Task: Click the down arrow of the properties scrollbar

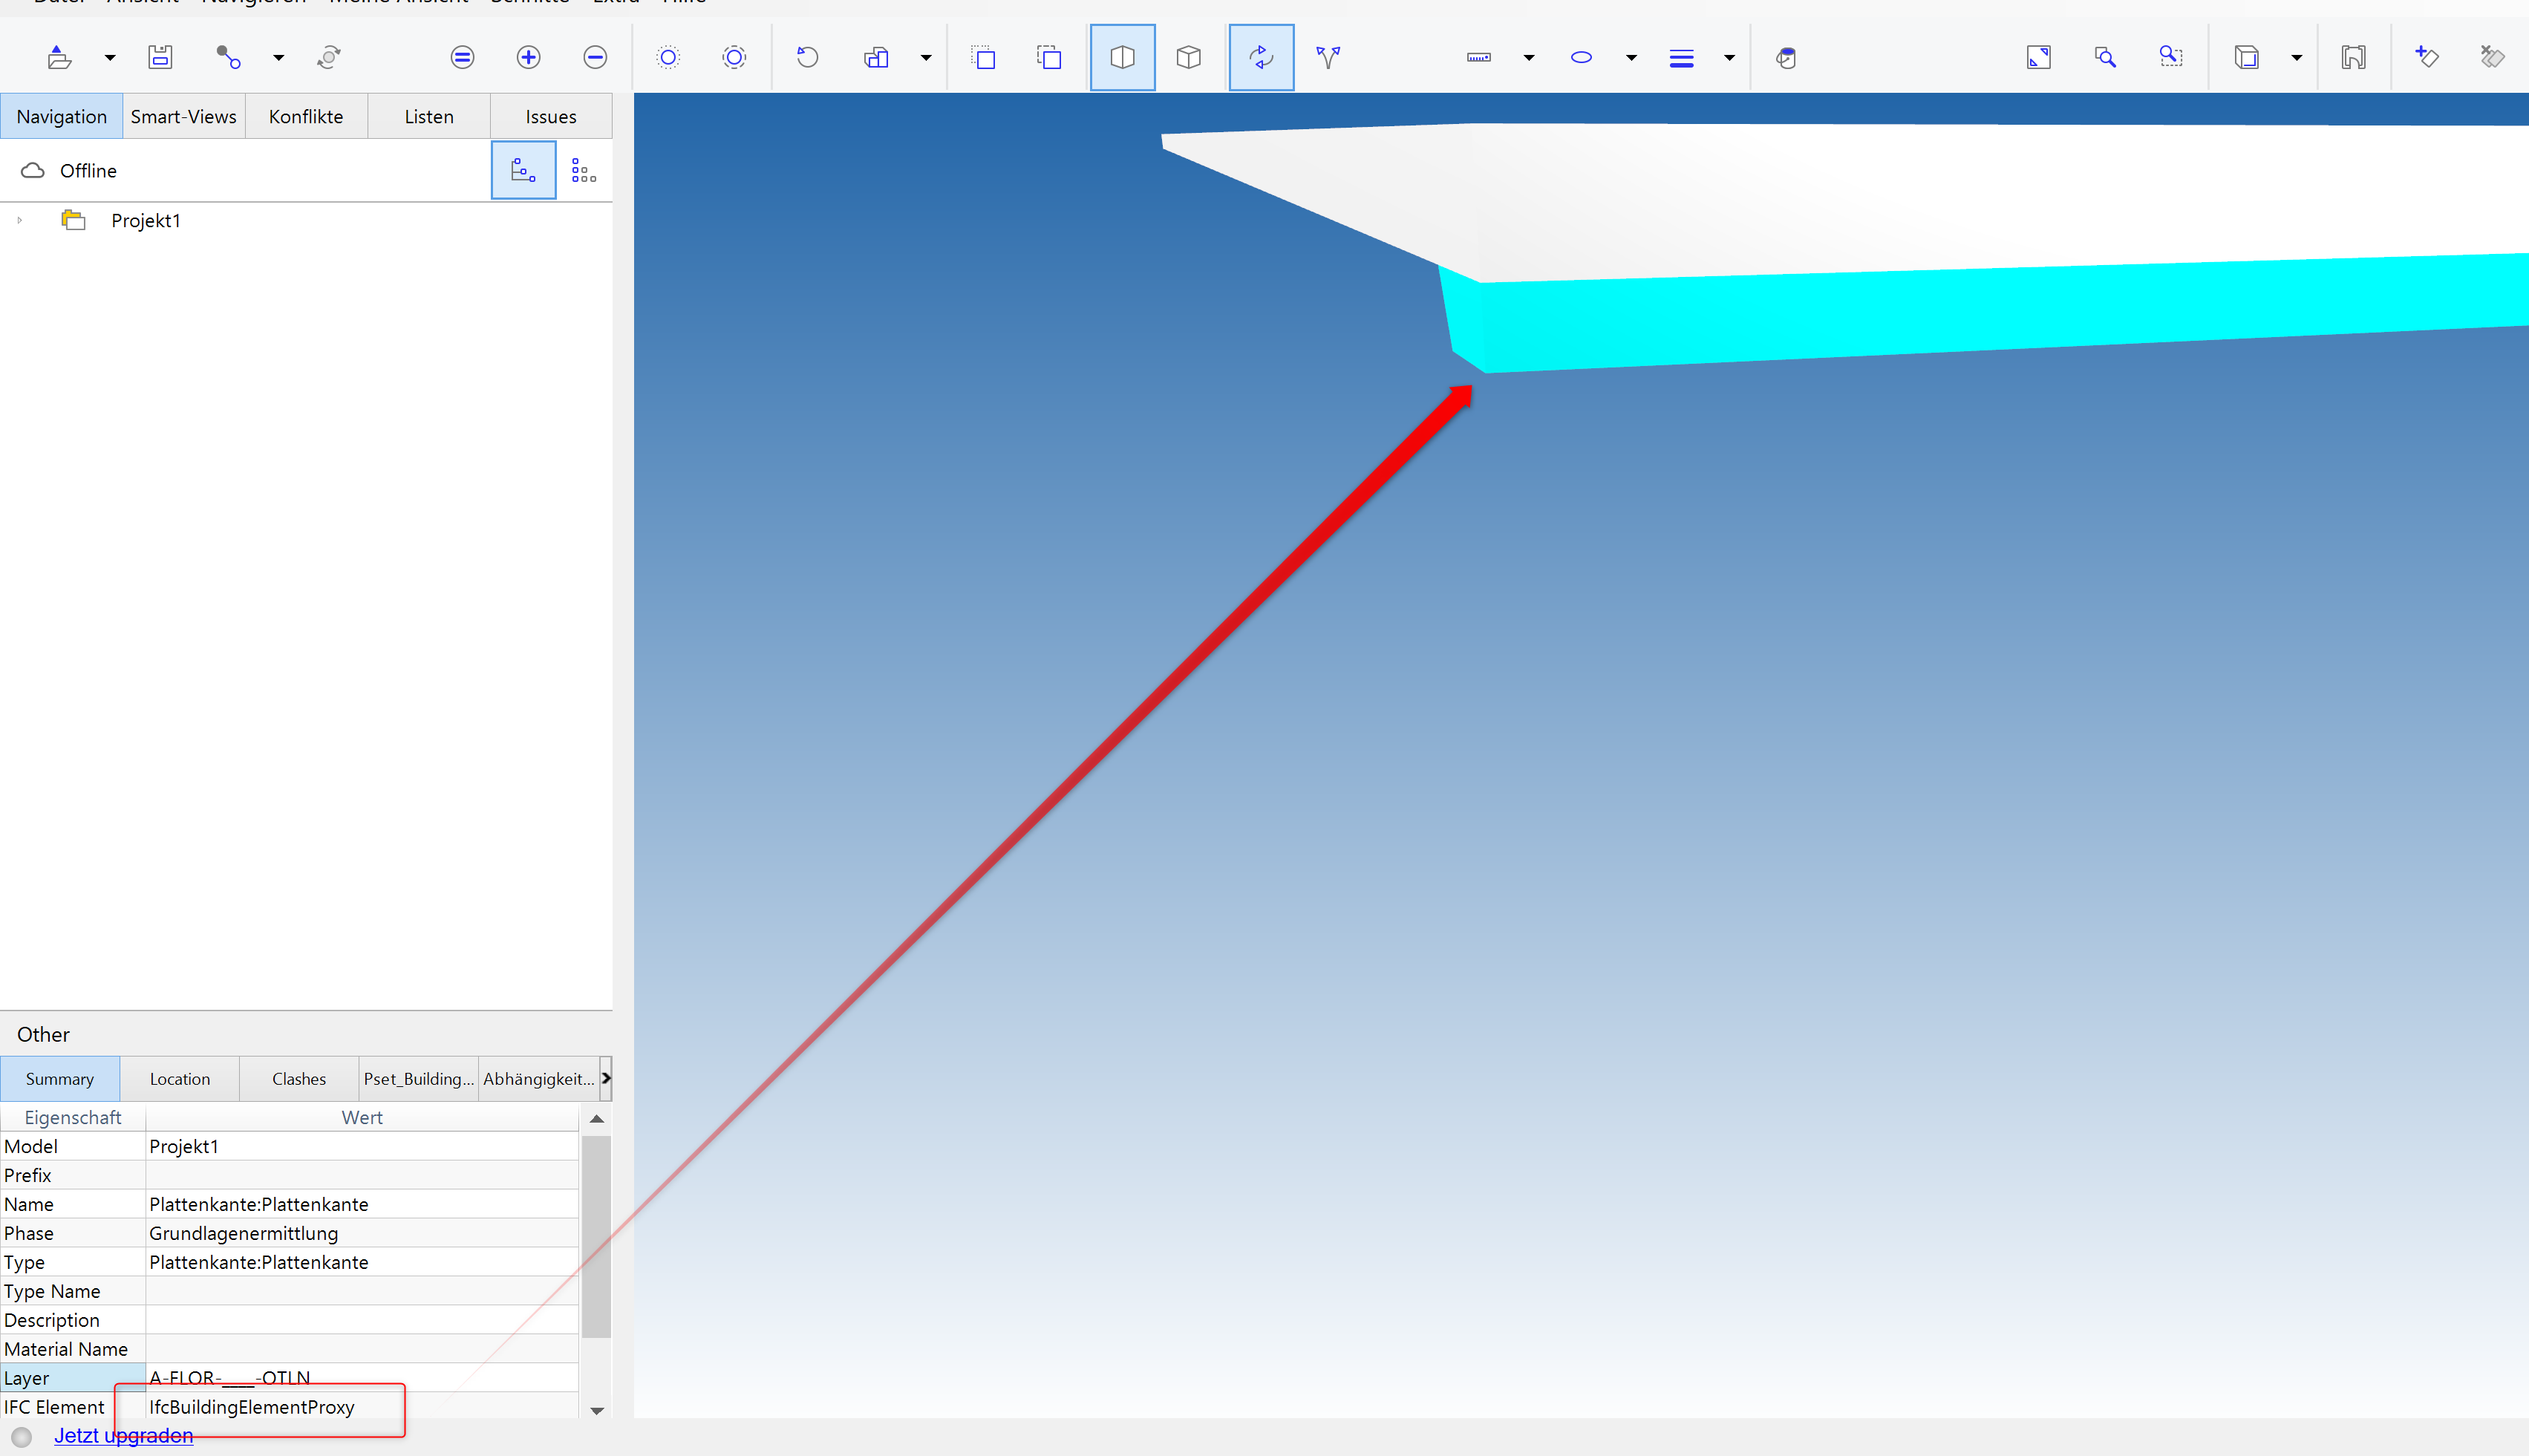Action: [597, 1410]
